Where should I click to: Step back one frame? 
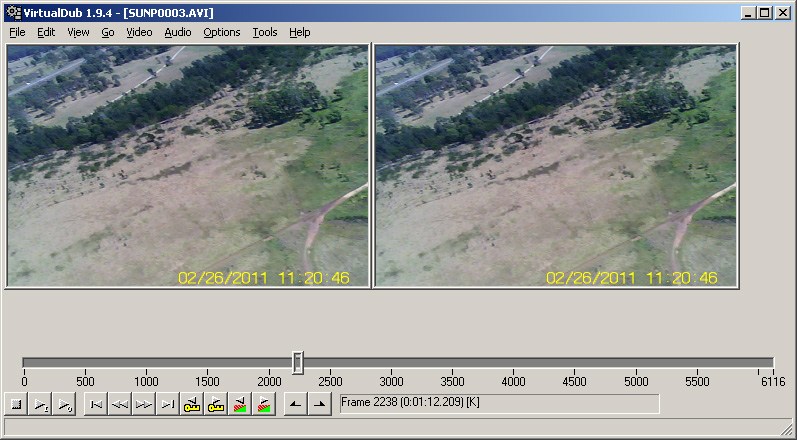[x=119, y=404]
